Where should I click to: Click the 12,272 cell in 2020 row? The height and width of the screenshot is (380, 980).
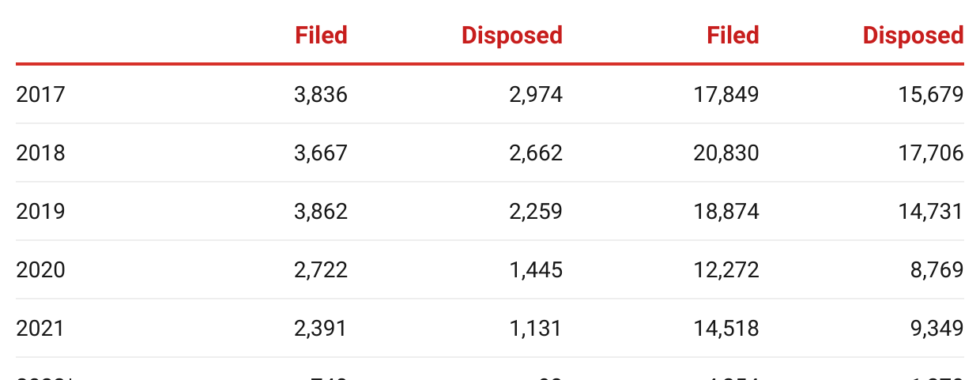(x=726, y=270)
